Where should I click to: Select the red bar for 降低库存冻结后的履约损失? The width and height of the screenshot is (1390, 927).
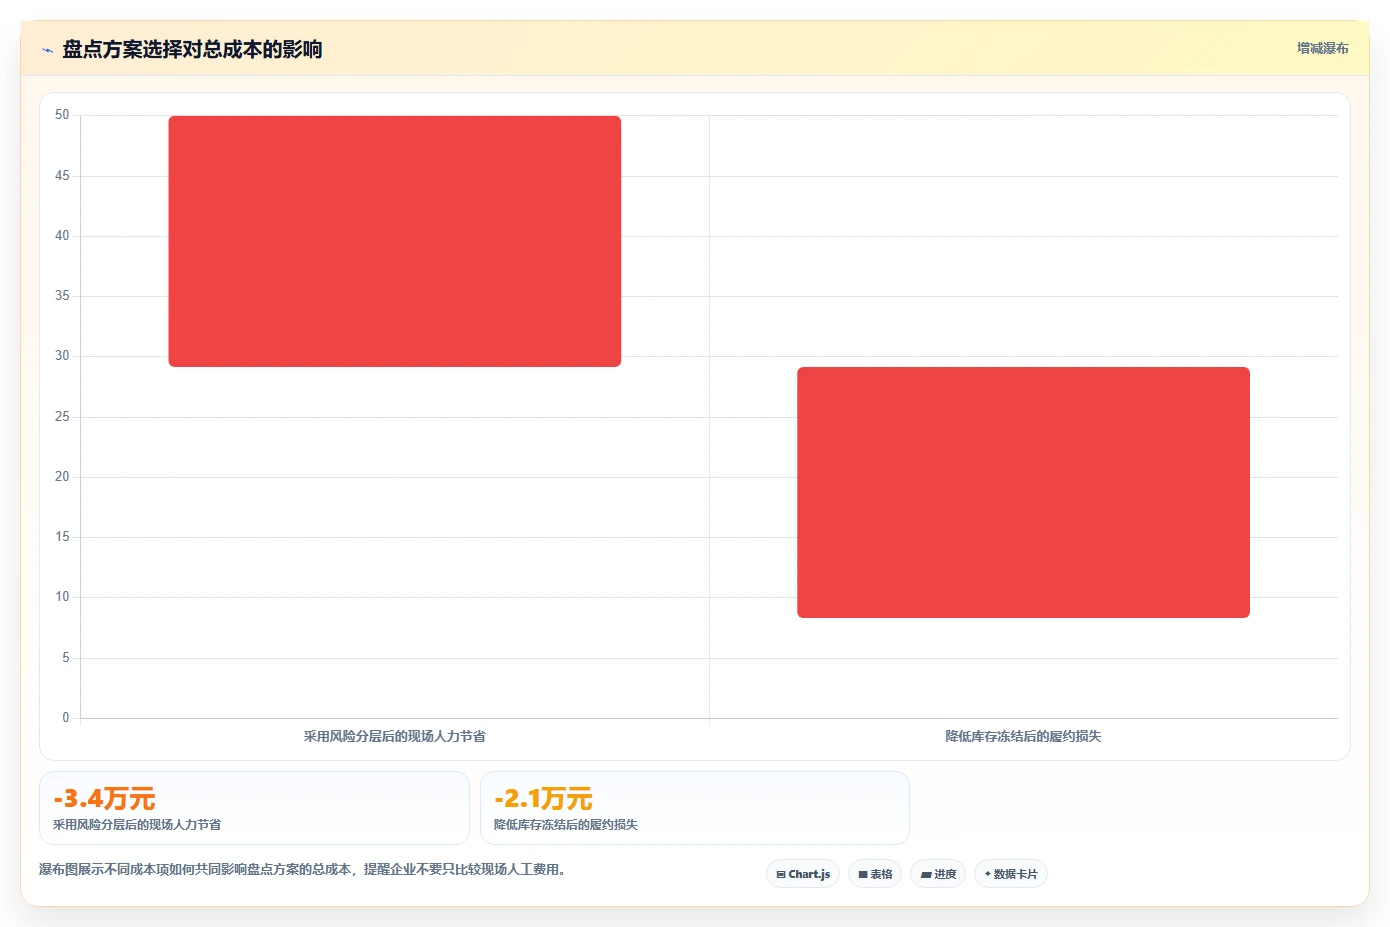tap(1023, 492)
